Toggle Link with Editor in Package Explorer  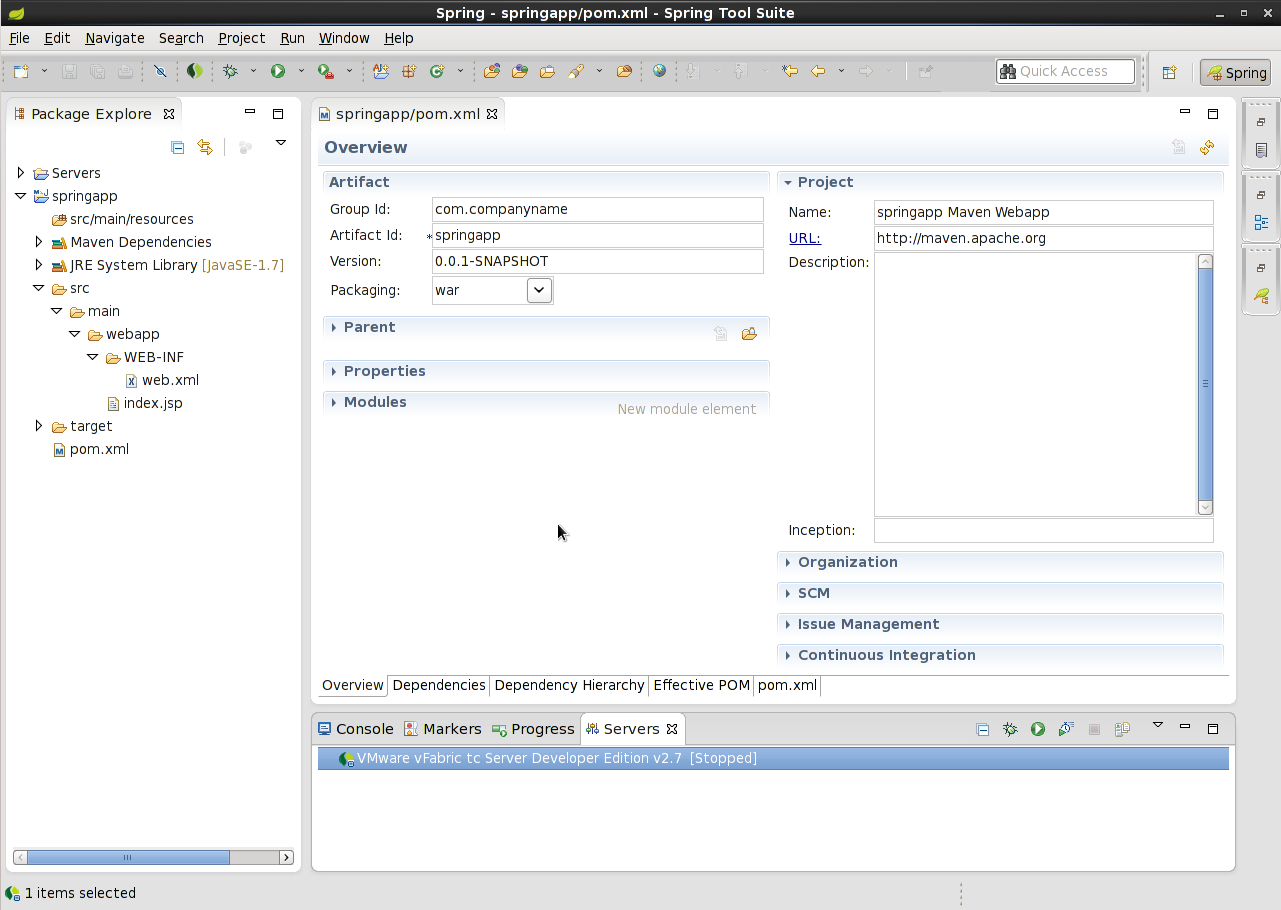point(205,147)
